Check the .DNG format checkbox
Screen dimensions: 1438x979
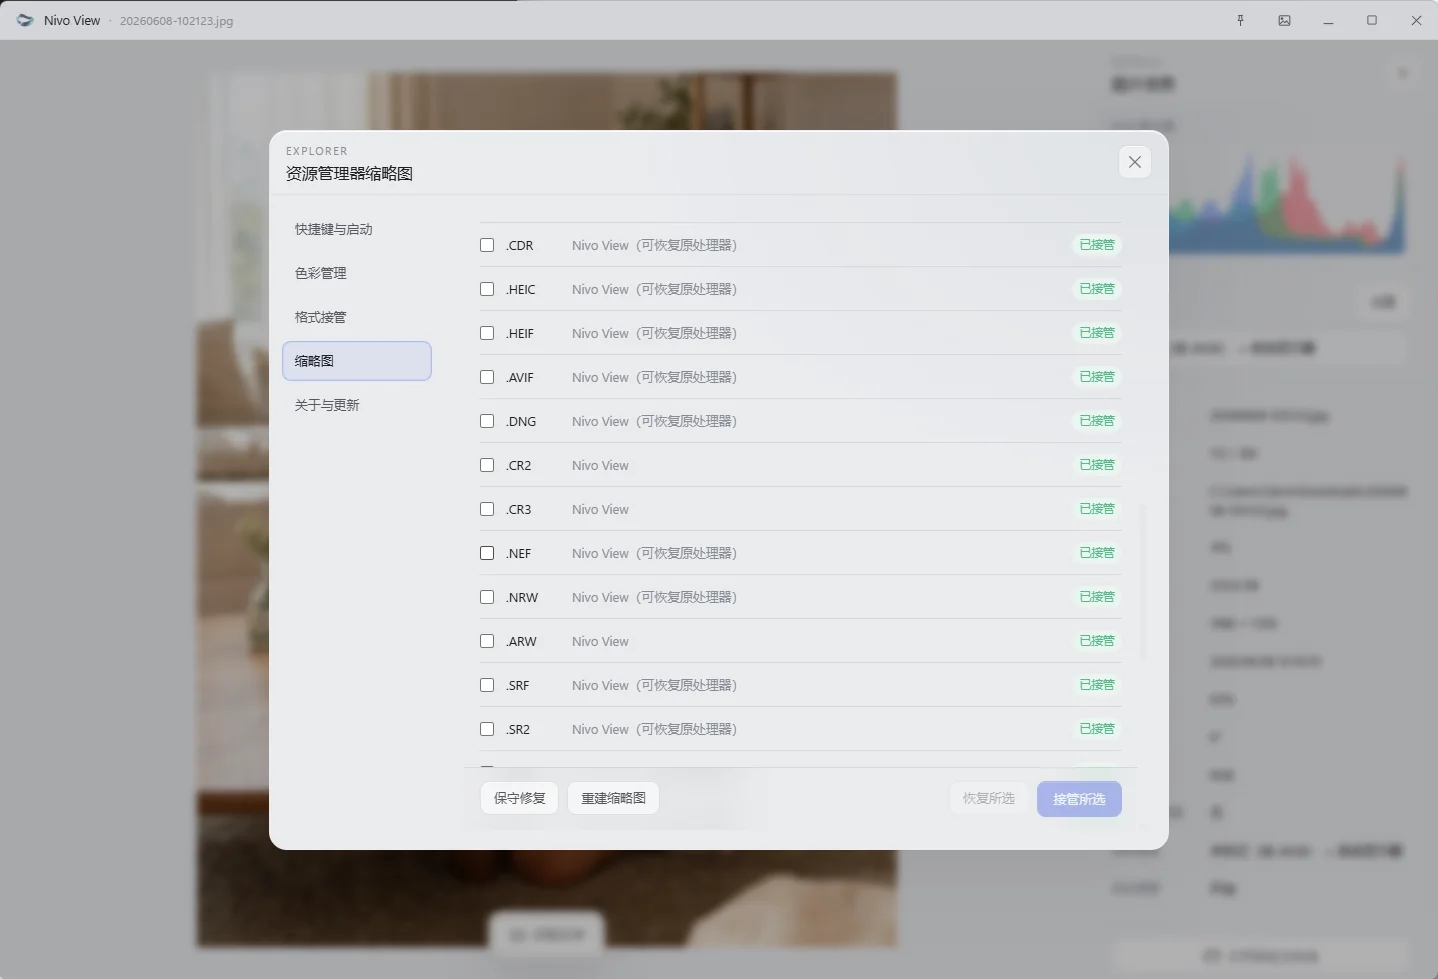[487, 421]
